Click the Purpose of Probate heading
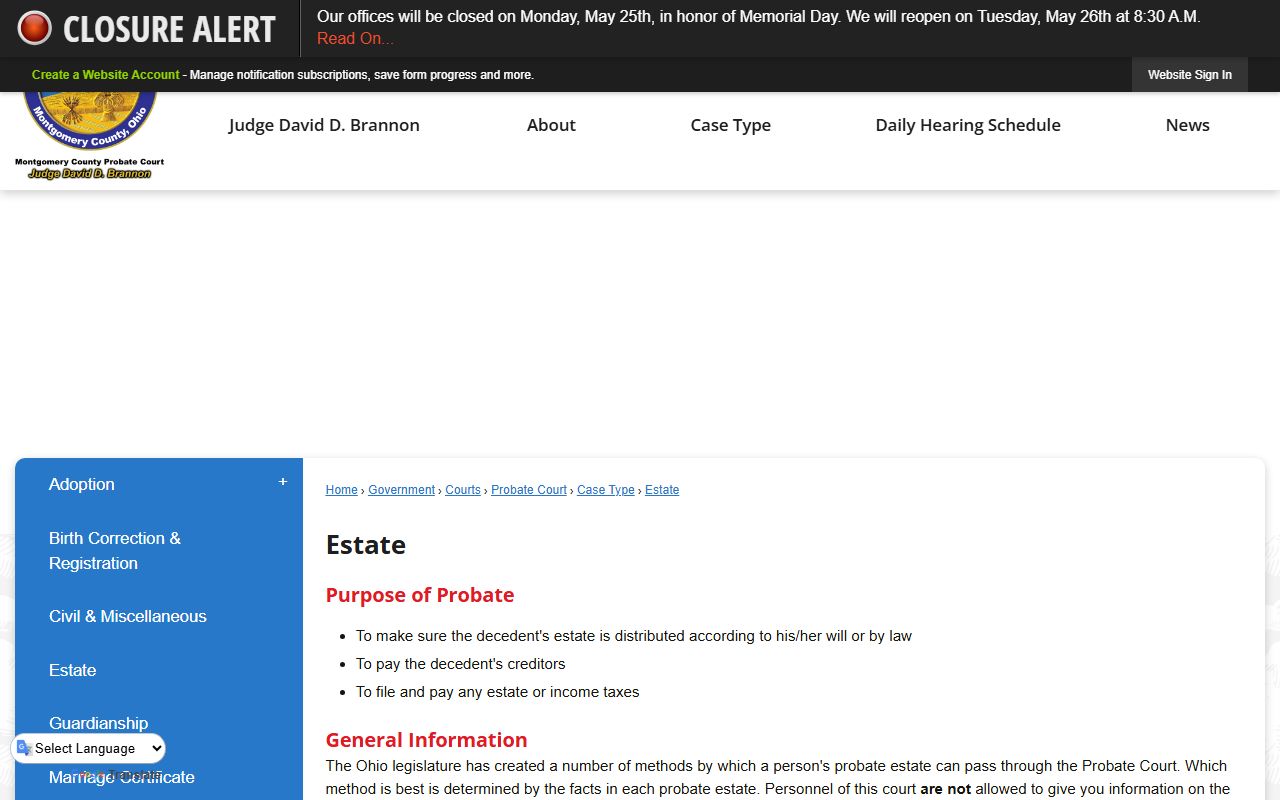 (x=420, y=595)
